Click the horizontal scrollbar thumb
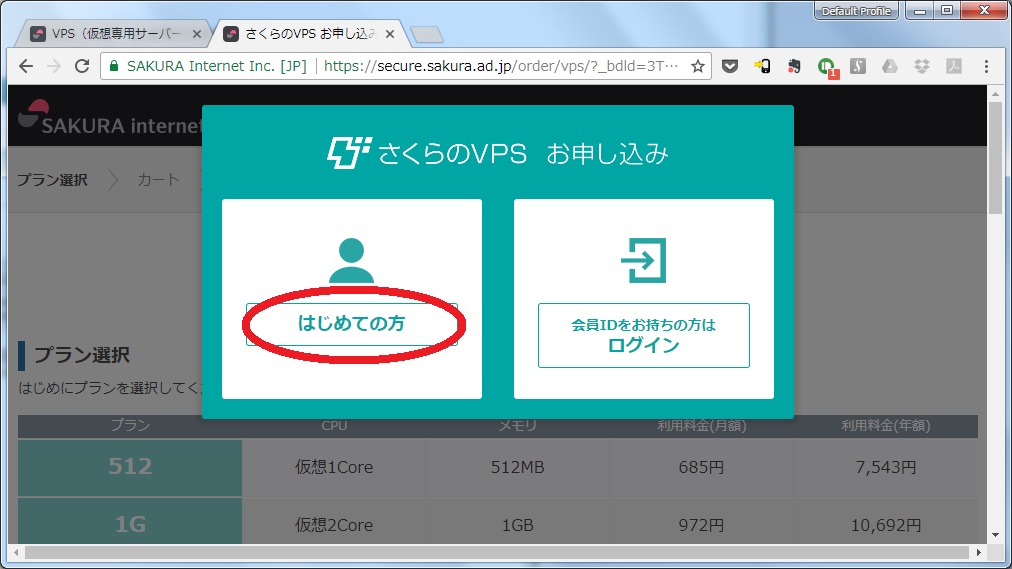 (497, 552)
